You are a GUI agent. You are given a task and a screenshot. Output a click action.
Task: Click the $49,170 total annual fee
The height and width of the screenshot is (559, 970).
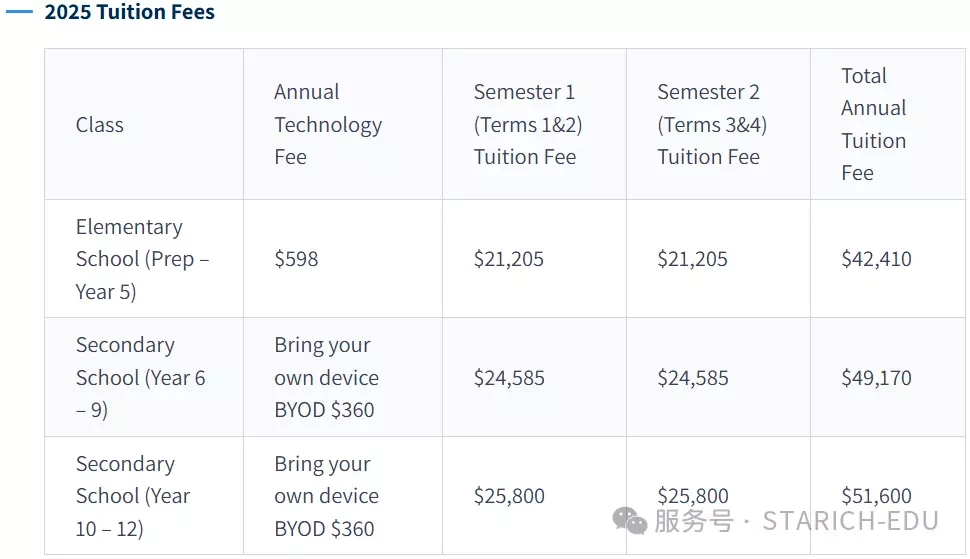coord(876,377)
